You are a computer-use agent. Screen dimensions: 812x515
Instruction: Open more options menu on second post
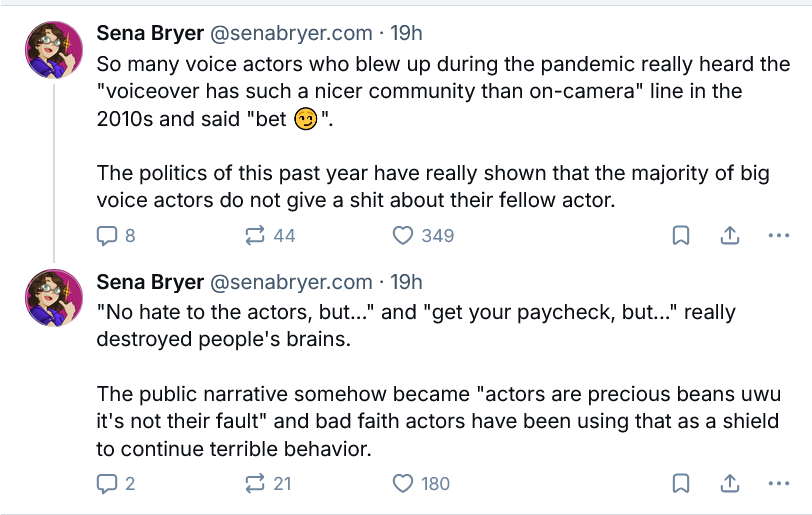(x=778, y=483)
